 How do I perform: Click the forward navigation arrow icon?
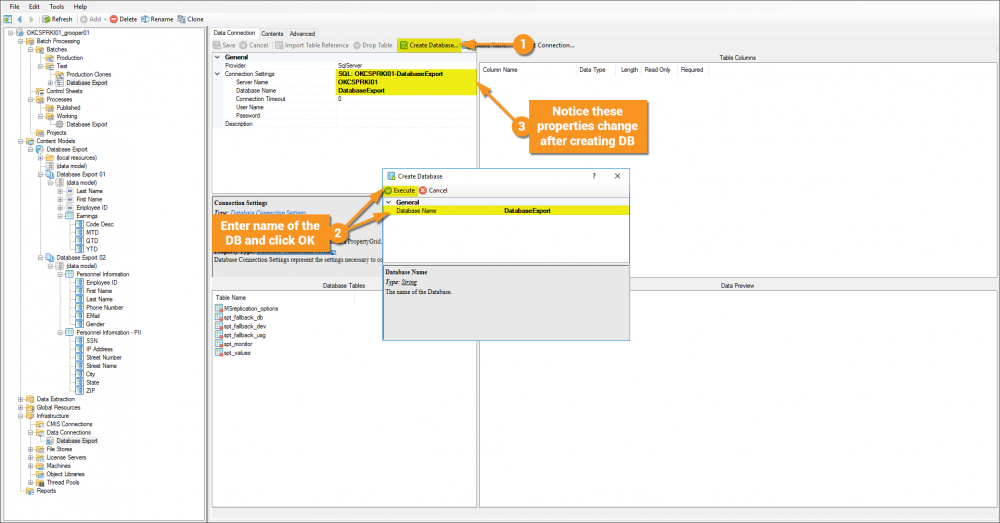[31, 19]
